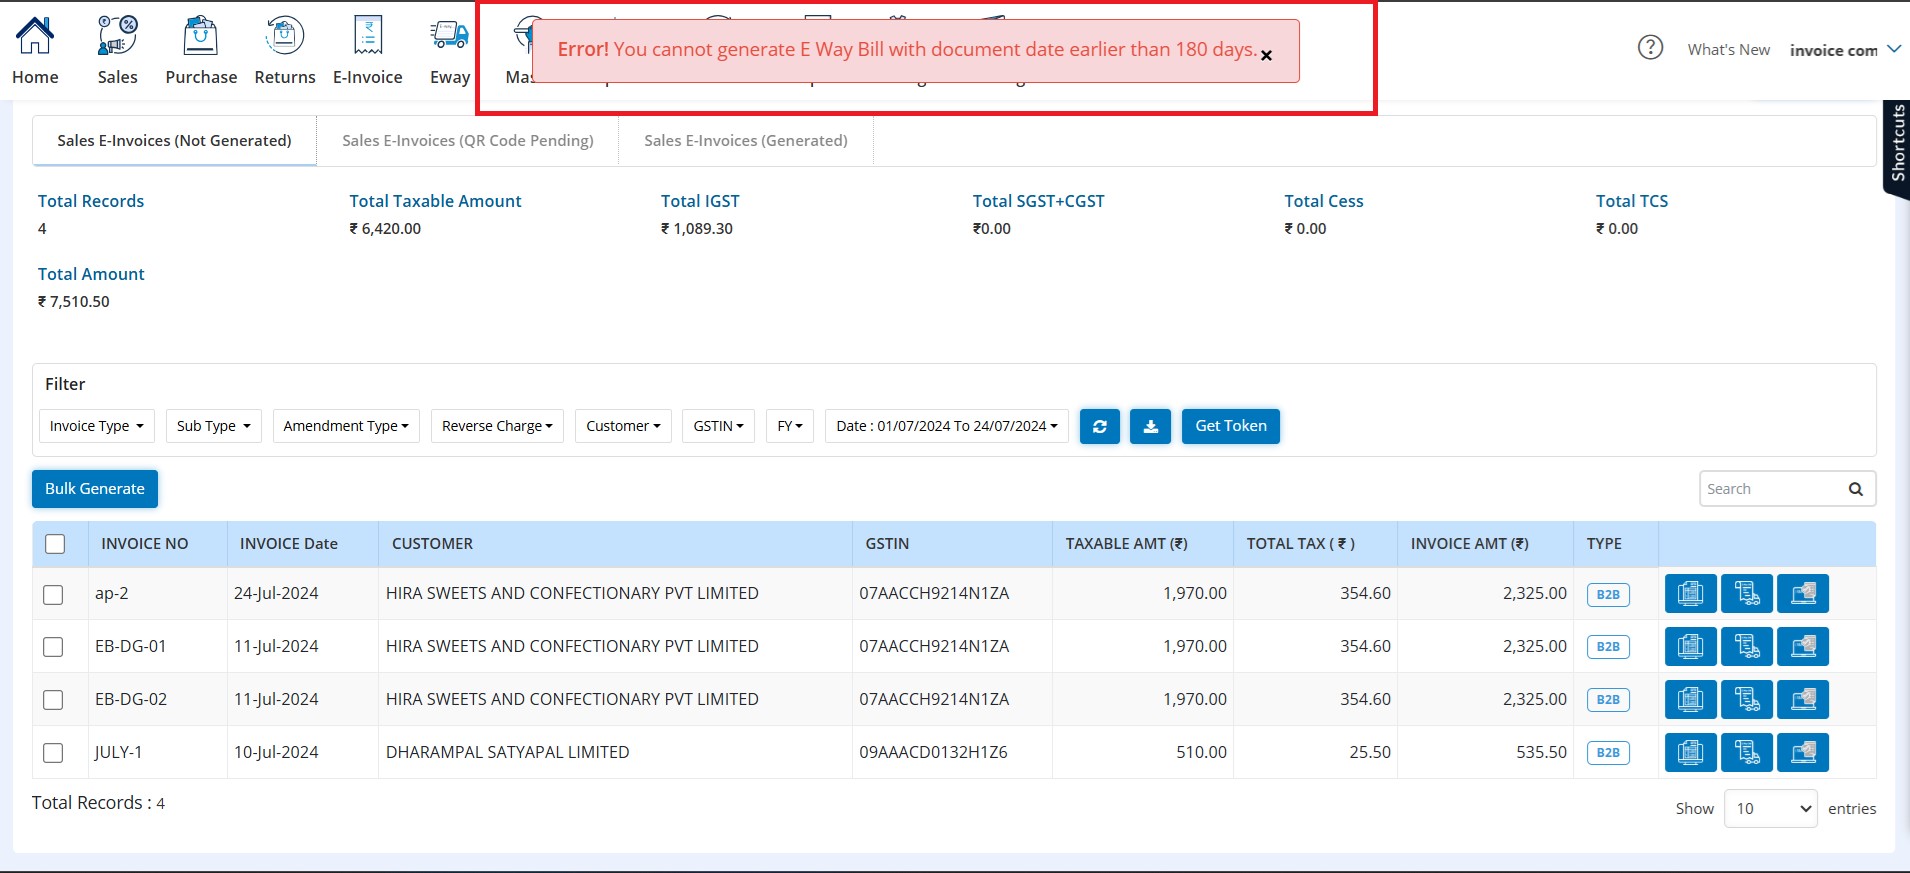1910x873 pixels.
Task: Open the Reverse Charge filter dropdown
Action: click(497, 426)
